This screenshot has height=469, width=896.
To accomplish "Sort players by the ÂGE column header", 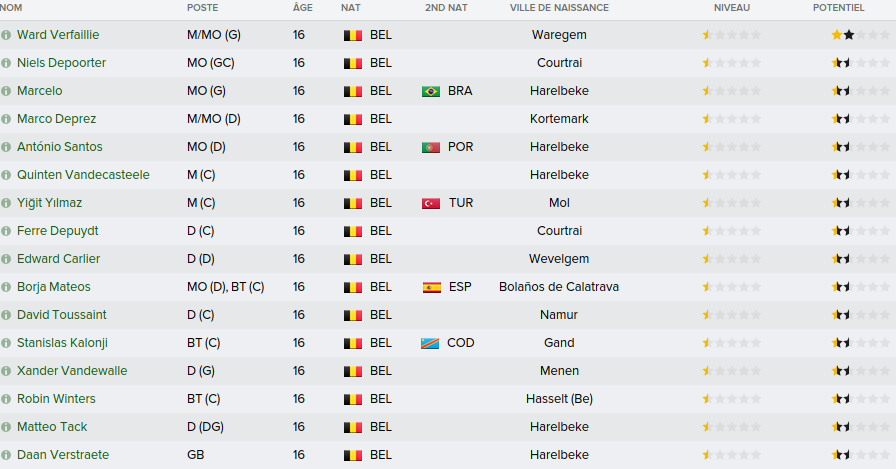I will 302,7.
